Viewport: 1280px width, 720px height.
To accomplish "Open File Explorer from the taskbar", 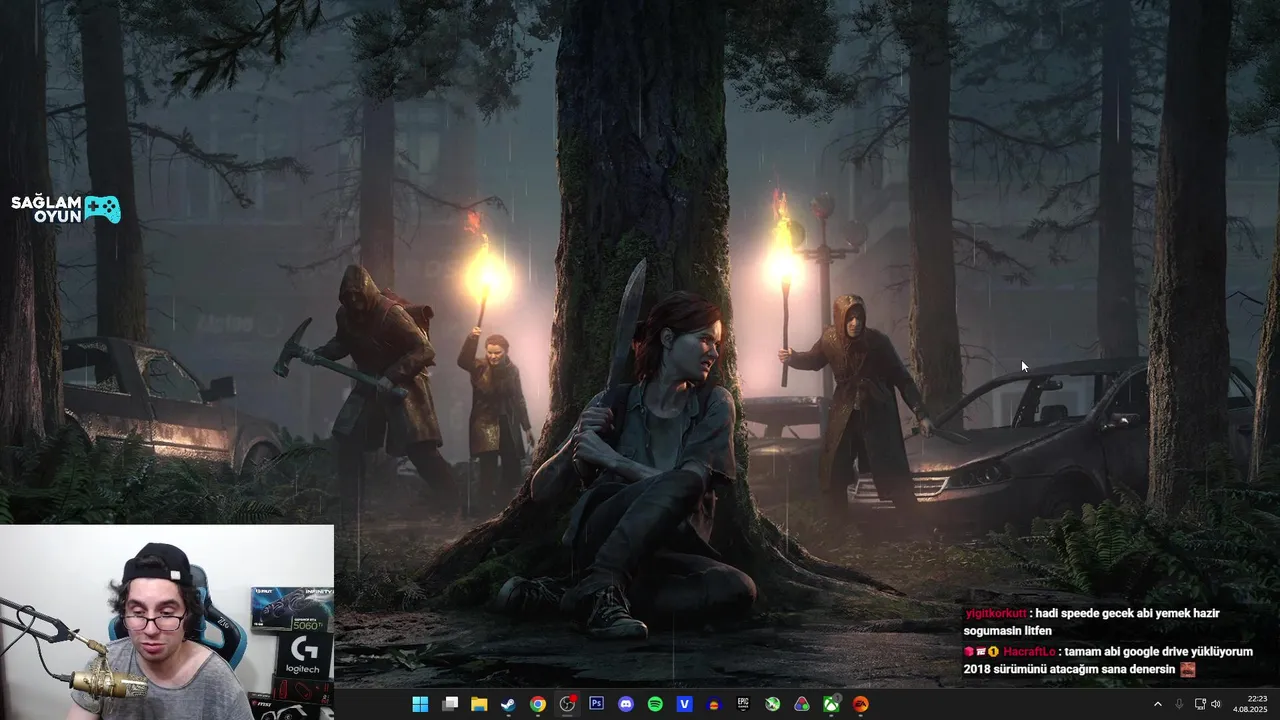I will (x=479, y=704).
